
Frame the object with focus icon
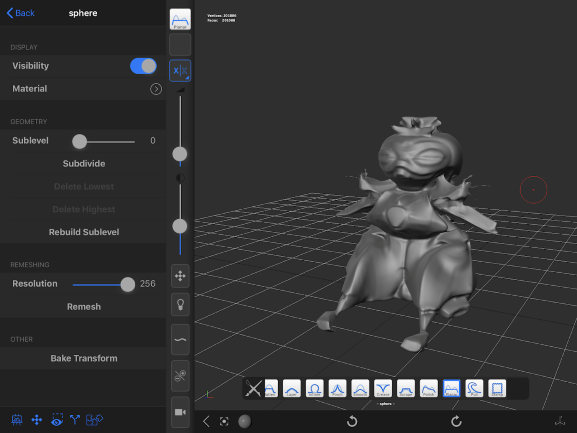click(224, 422)
